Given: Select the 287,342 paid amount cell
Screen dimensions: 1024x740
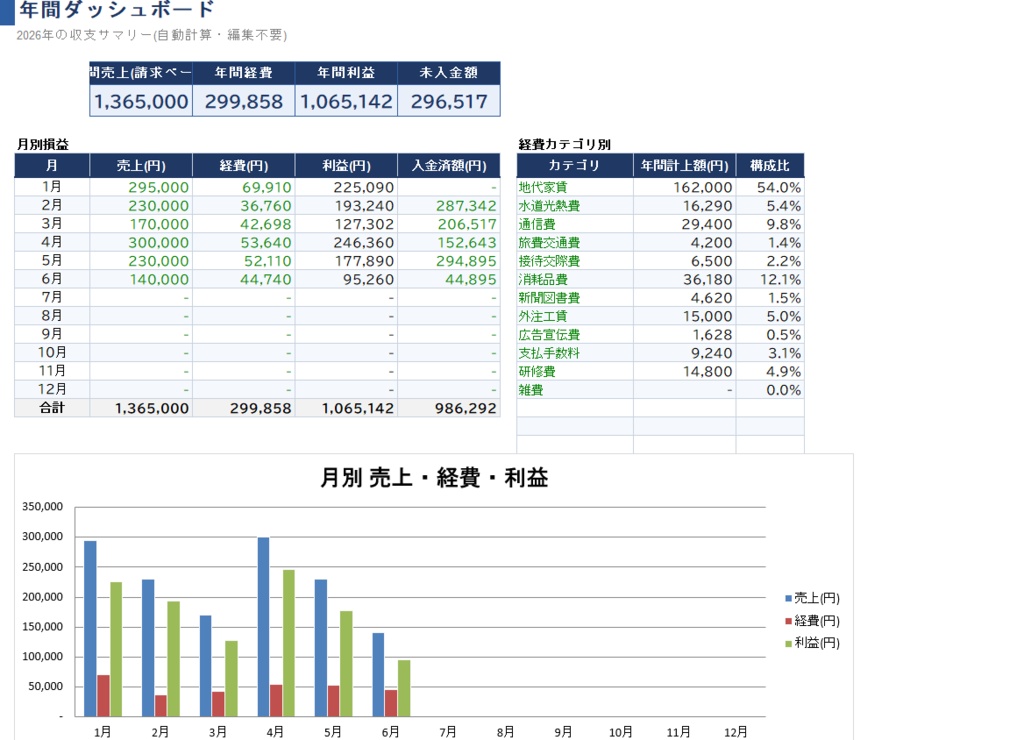Looking at the screenshot, I should tap(449, 206).
